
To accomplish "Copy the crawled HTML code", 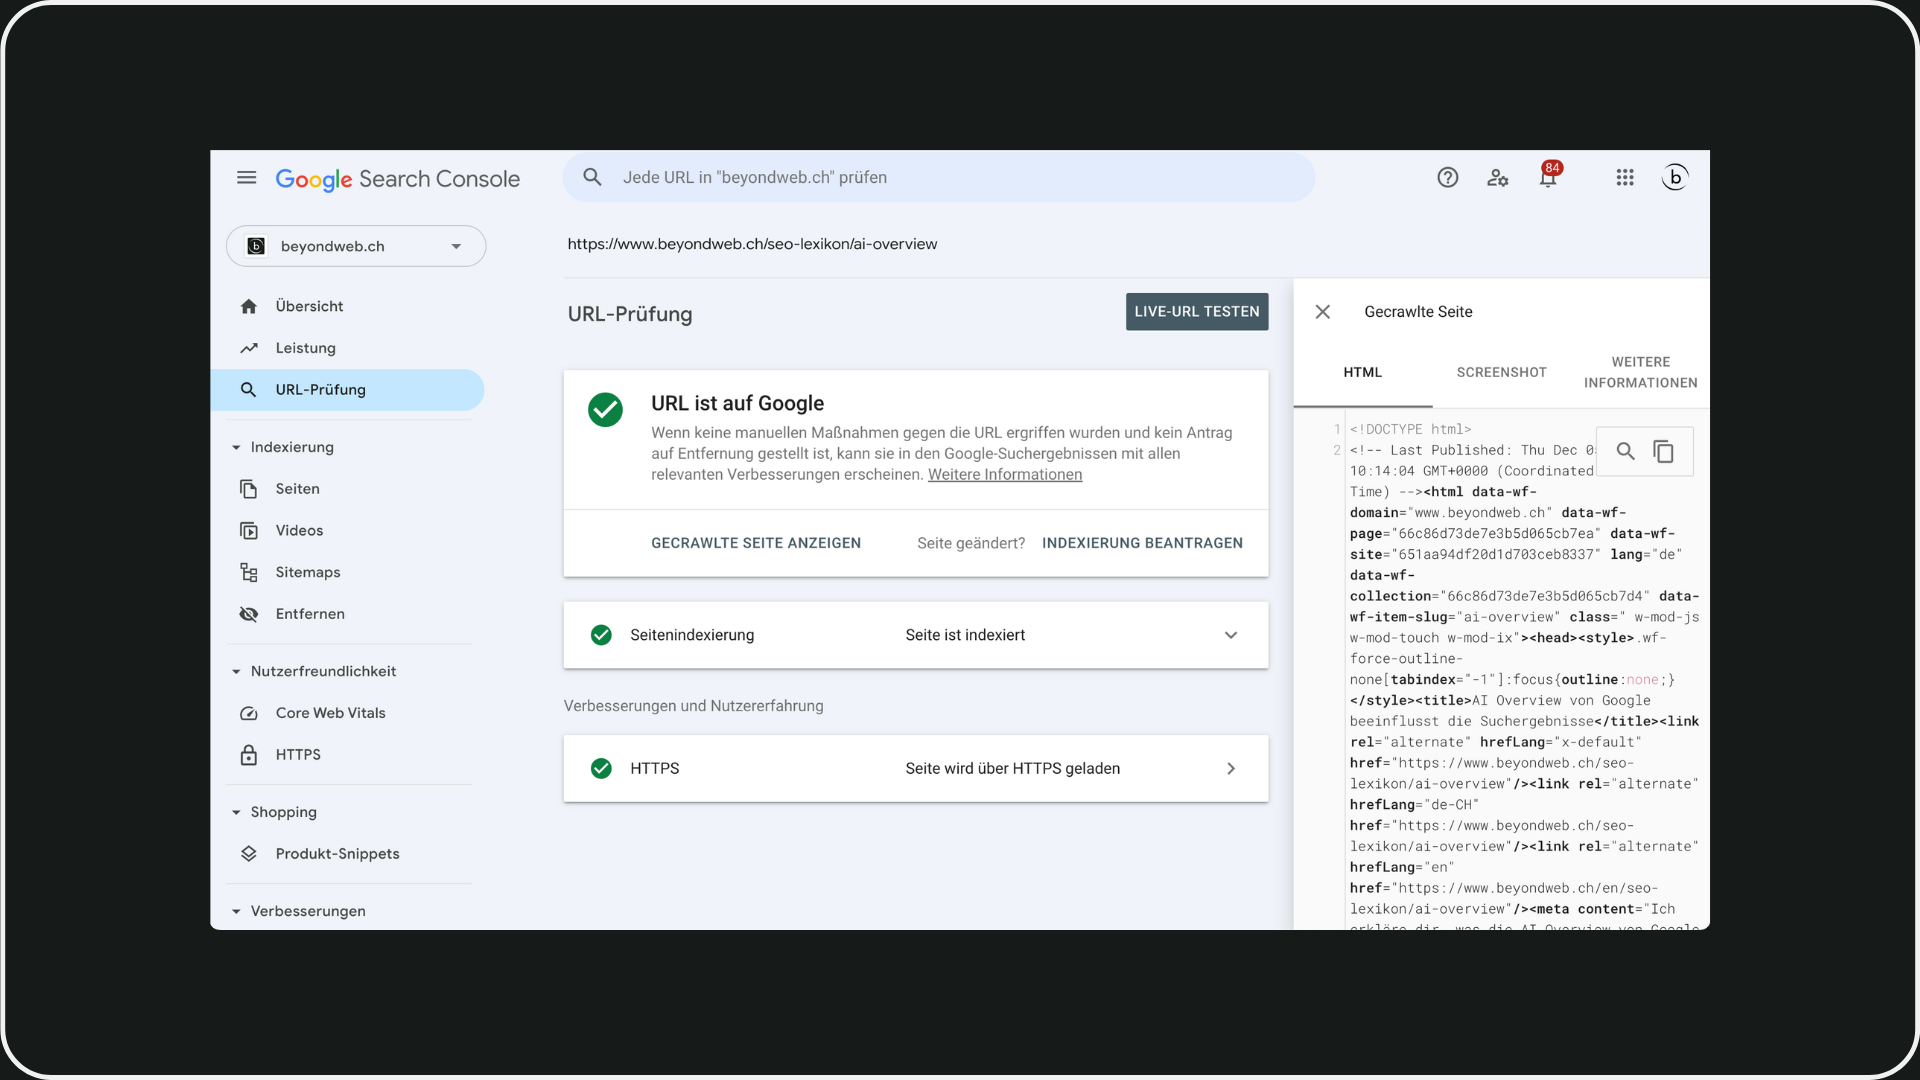I will tap(1664, 452).
